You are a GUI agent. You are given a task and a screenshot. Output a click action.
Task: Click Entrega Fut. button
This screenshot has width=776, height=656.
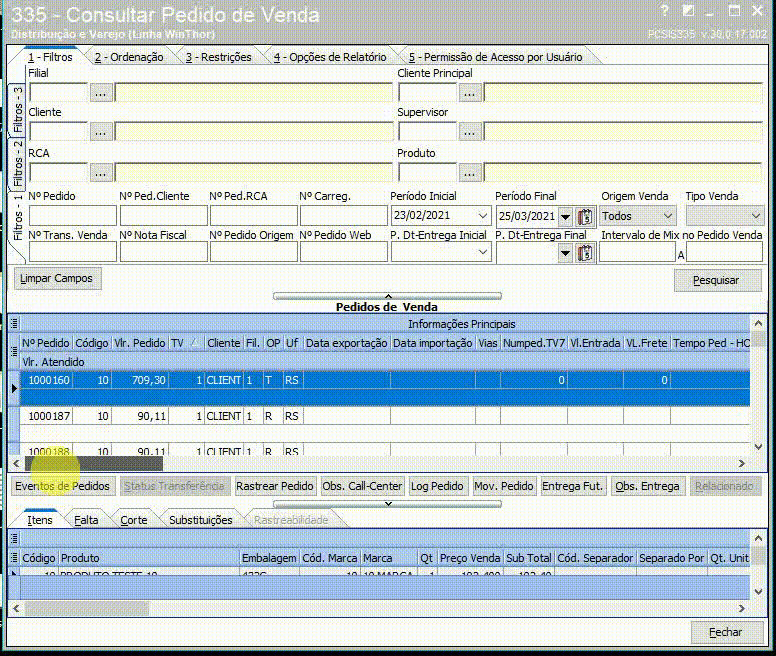[x=572, y=486]
